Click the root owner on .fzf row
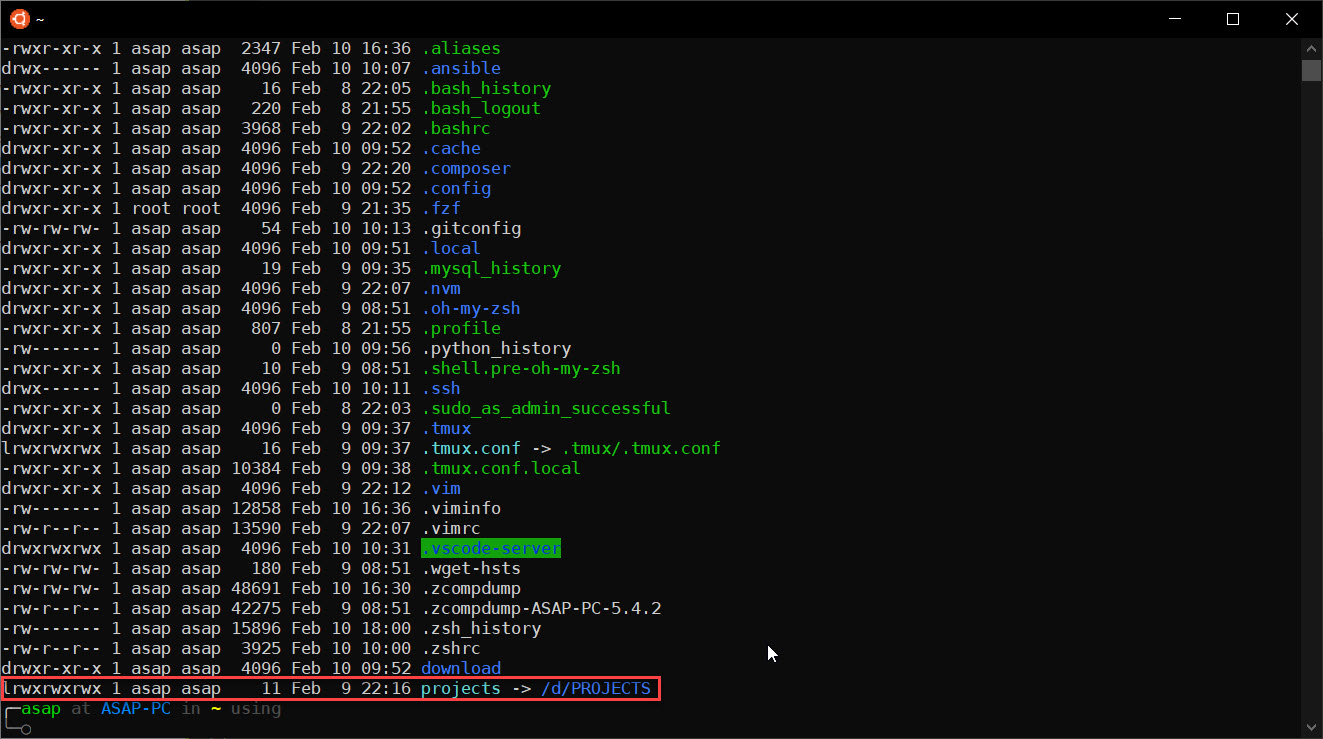The height and width of the screenshot is (739, 1323). point(151,208)
